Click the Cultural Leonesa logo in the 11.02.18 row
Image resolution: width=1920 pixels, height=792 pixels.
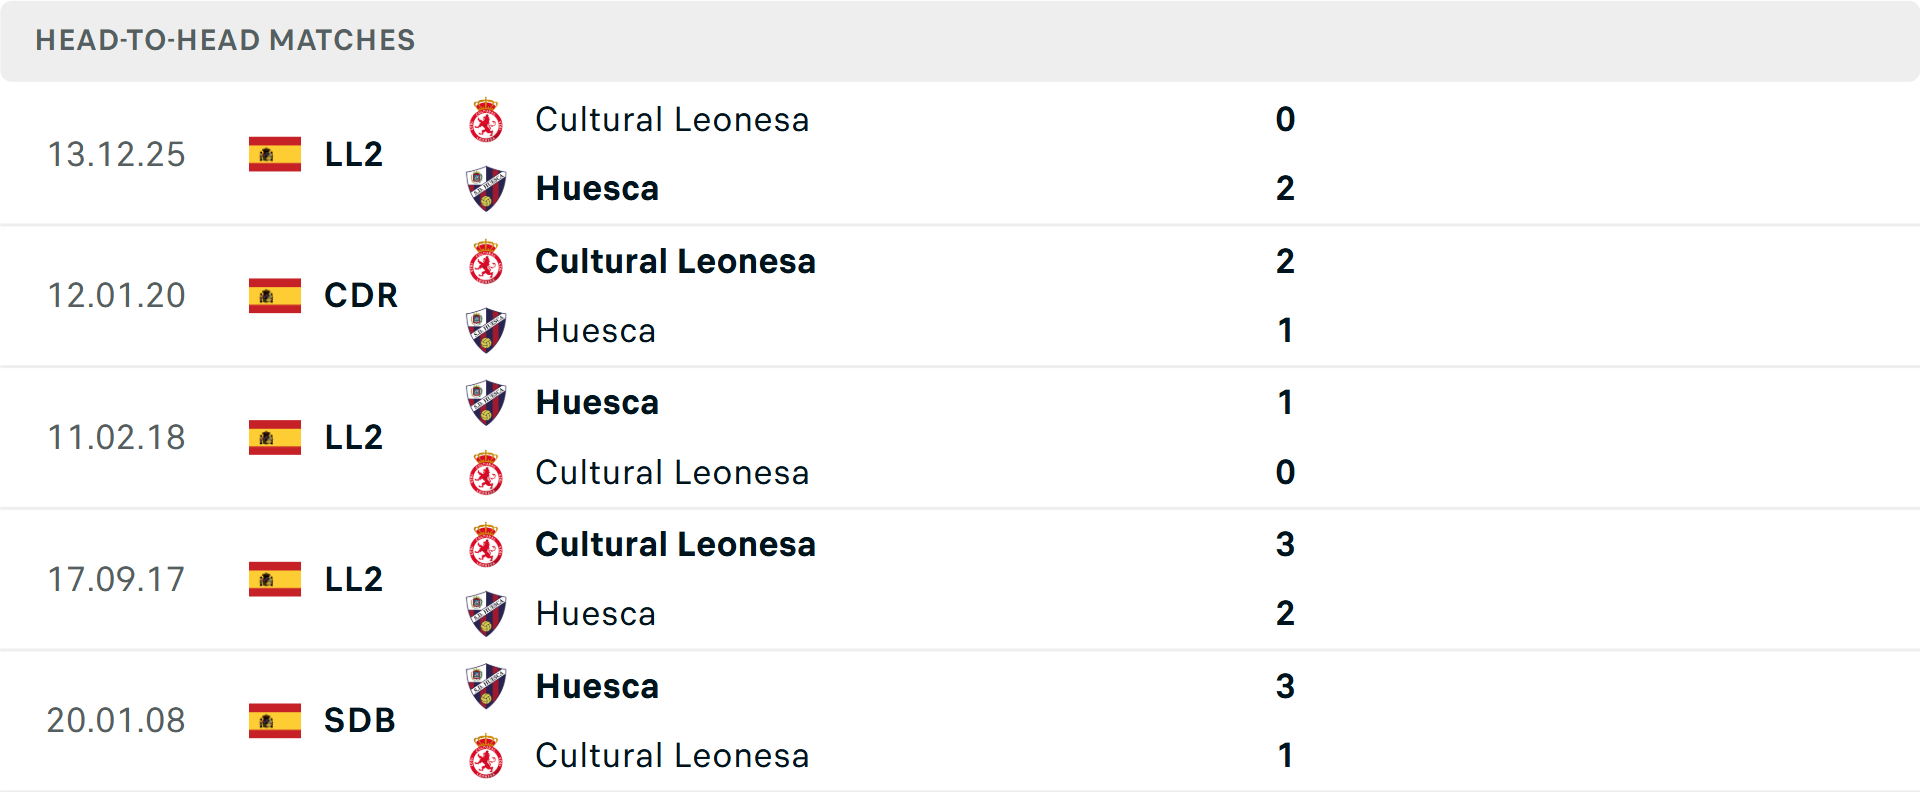(x=486, y=472)
